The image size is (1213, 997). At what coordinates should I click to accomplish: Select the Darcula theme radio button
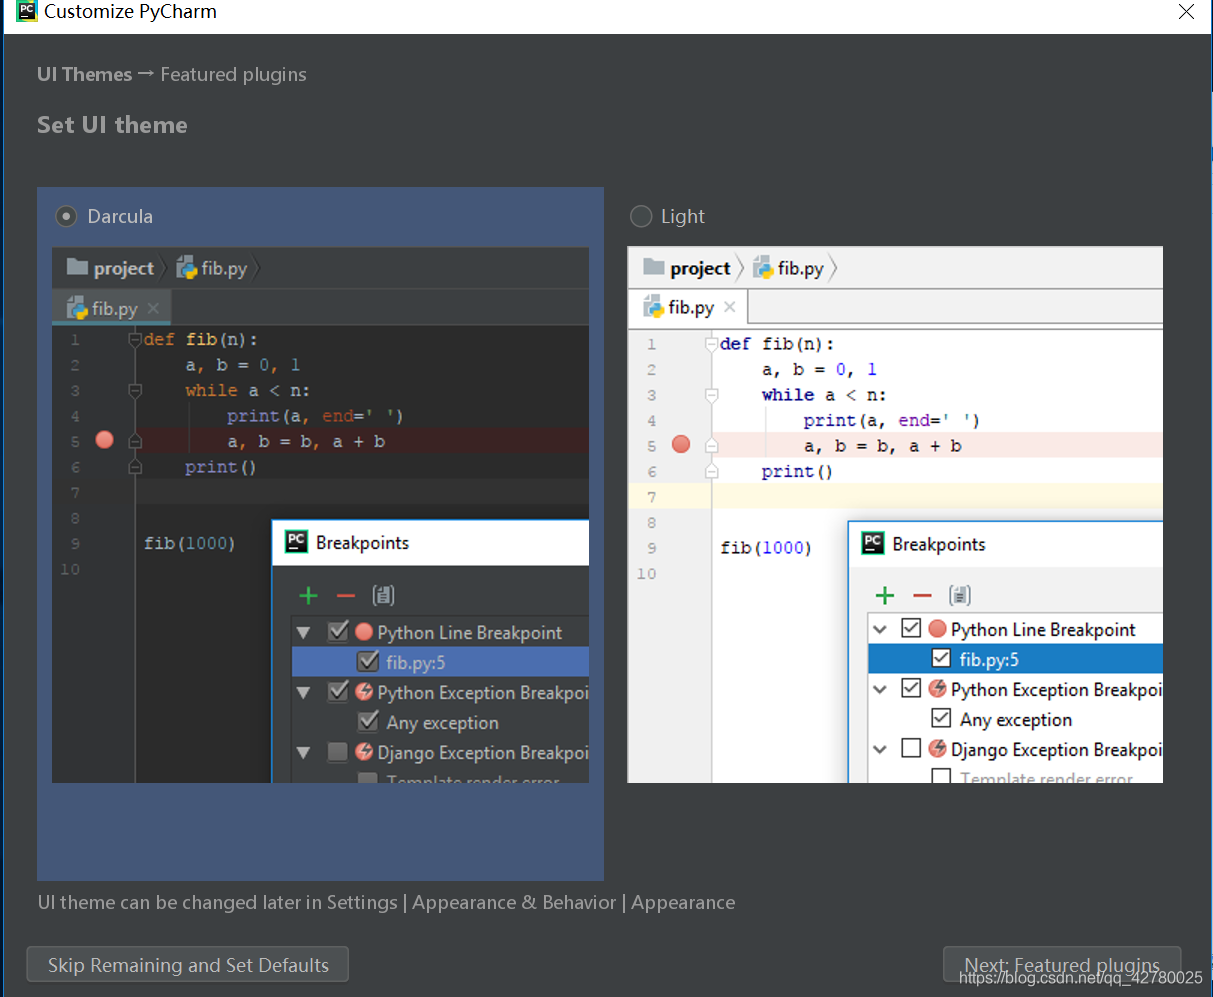pos(66,216)
